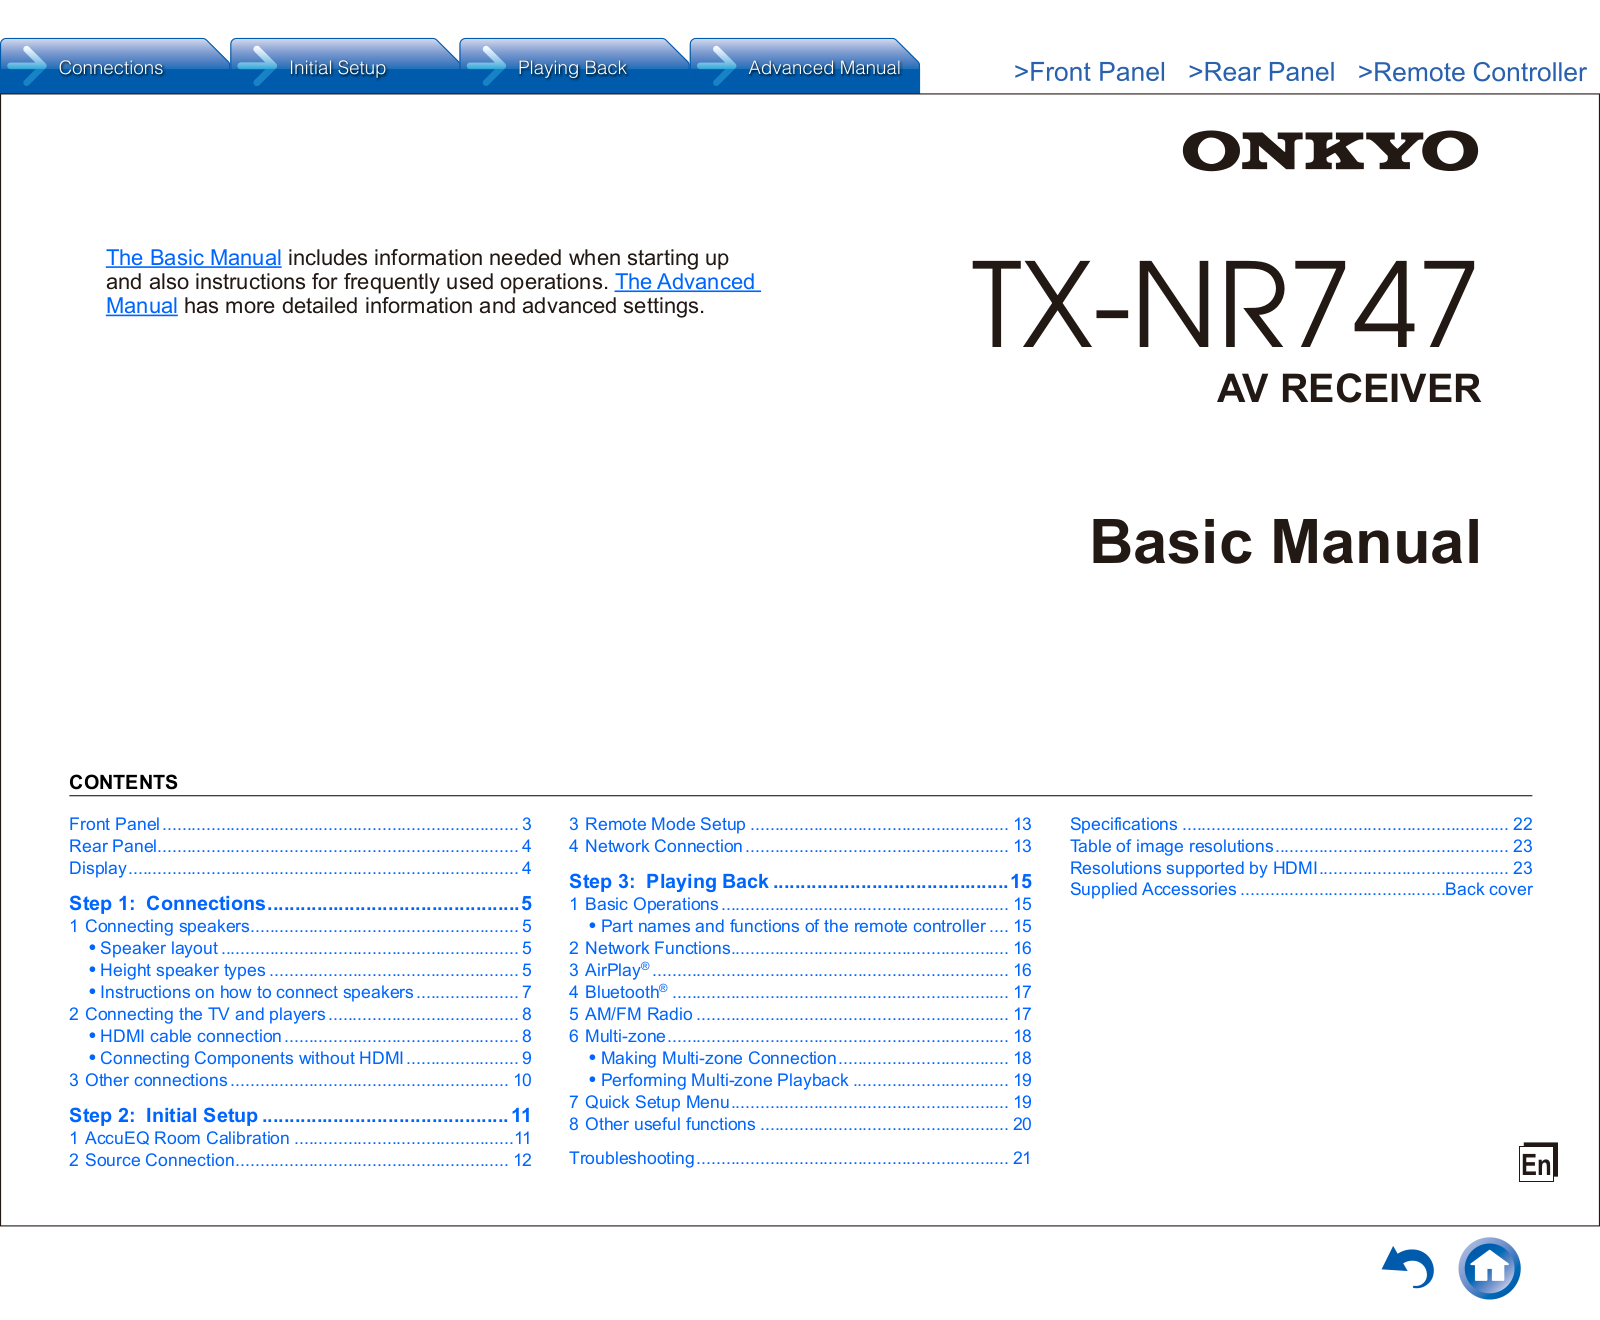1600x1320 pixels.
Task: Open '1 Connecting speakers' entry
Action: pos(300,926)
